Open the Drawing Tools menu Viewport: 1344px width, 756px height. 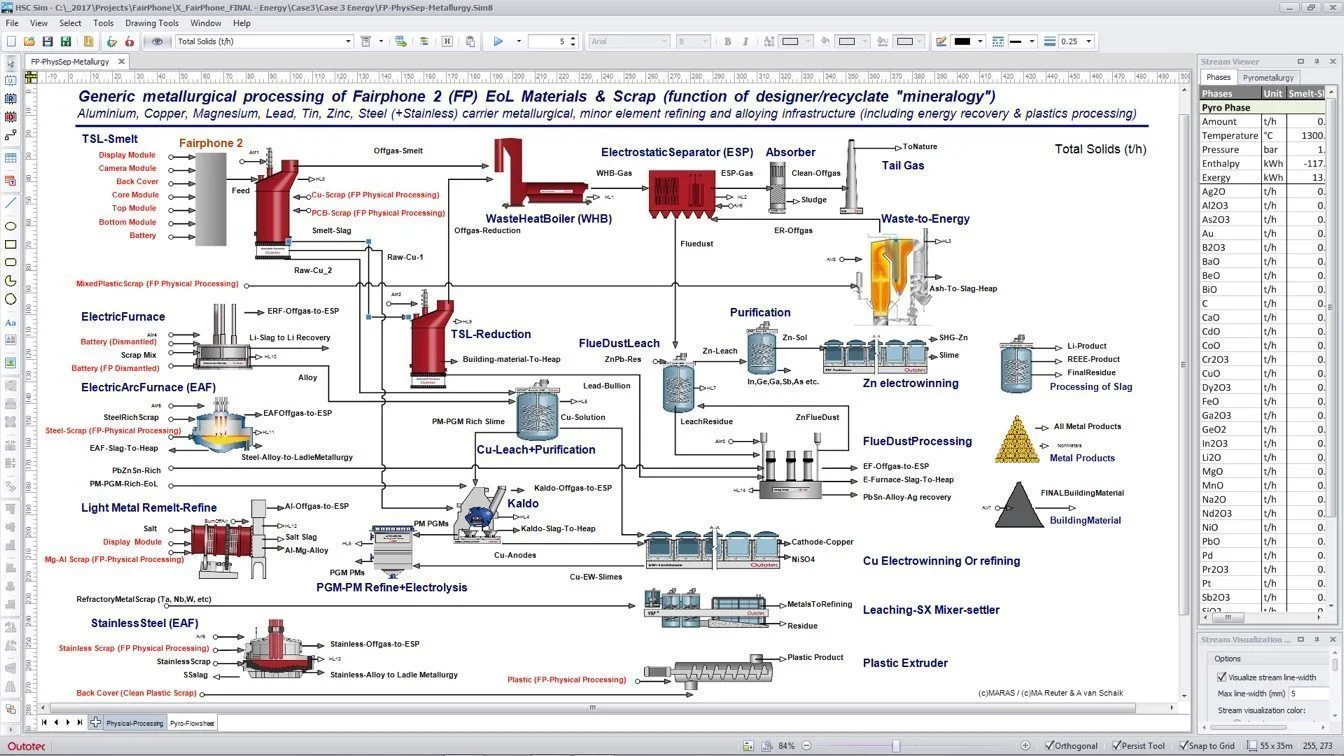coord(152,23)
